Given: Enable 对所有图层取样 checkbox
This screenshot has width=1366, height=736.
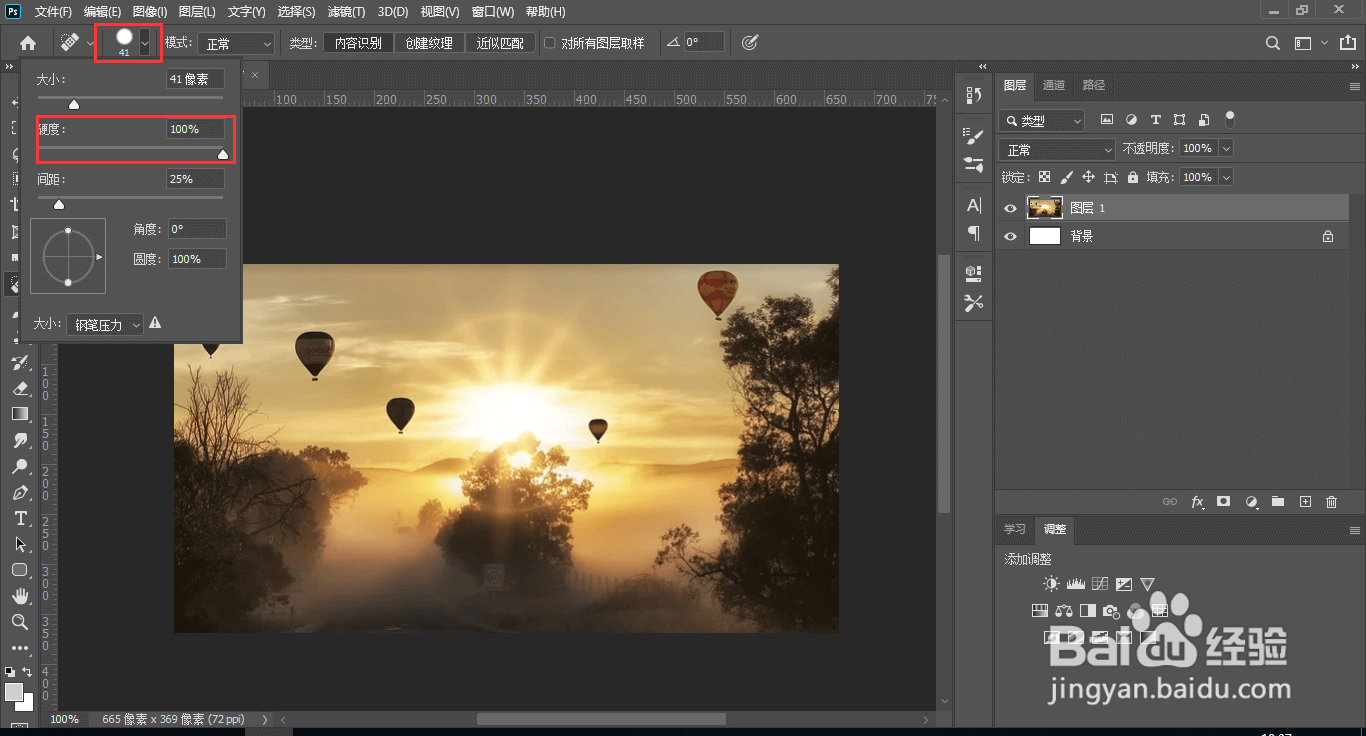Looking at the screenshot, I should point(550,43).
